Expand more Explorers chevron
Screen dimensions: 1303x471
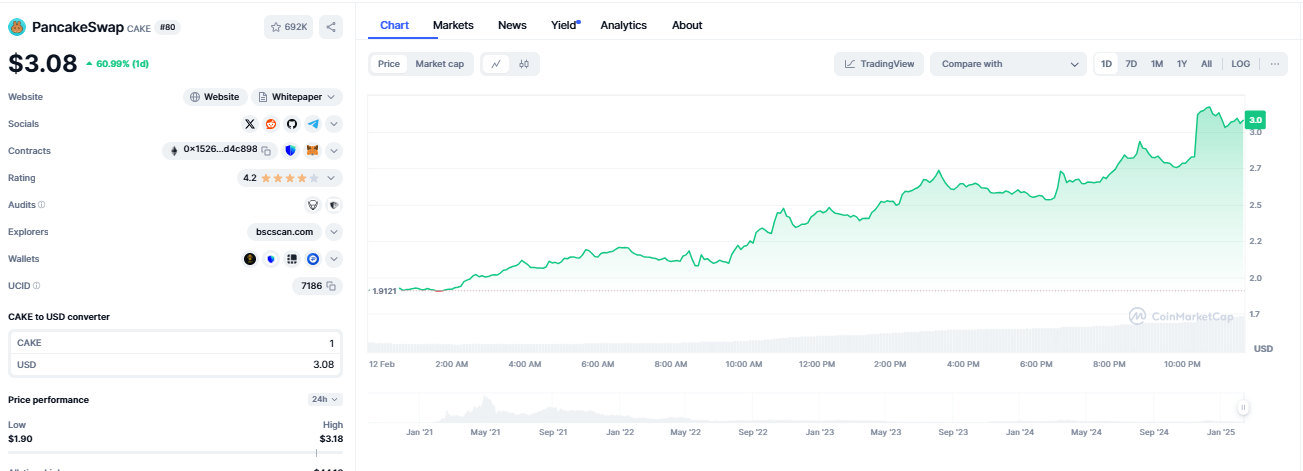click(x=334, y=232)
